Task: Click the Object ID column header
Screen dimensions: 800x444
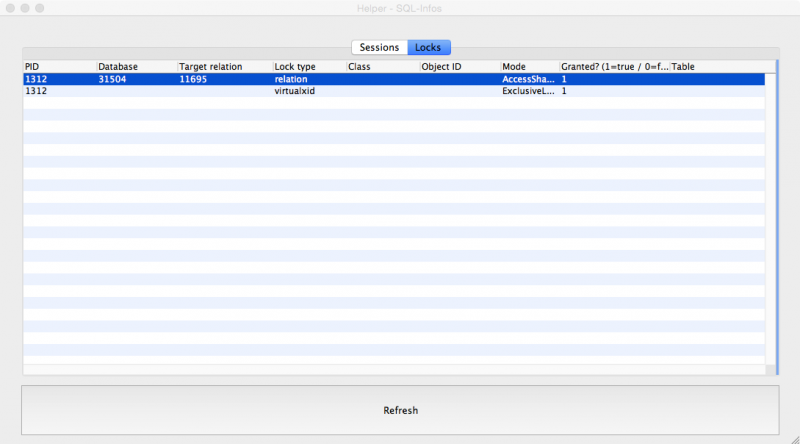Action: (x=458, y=67)
